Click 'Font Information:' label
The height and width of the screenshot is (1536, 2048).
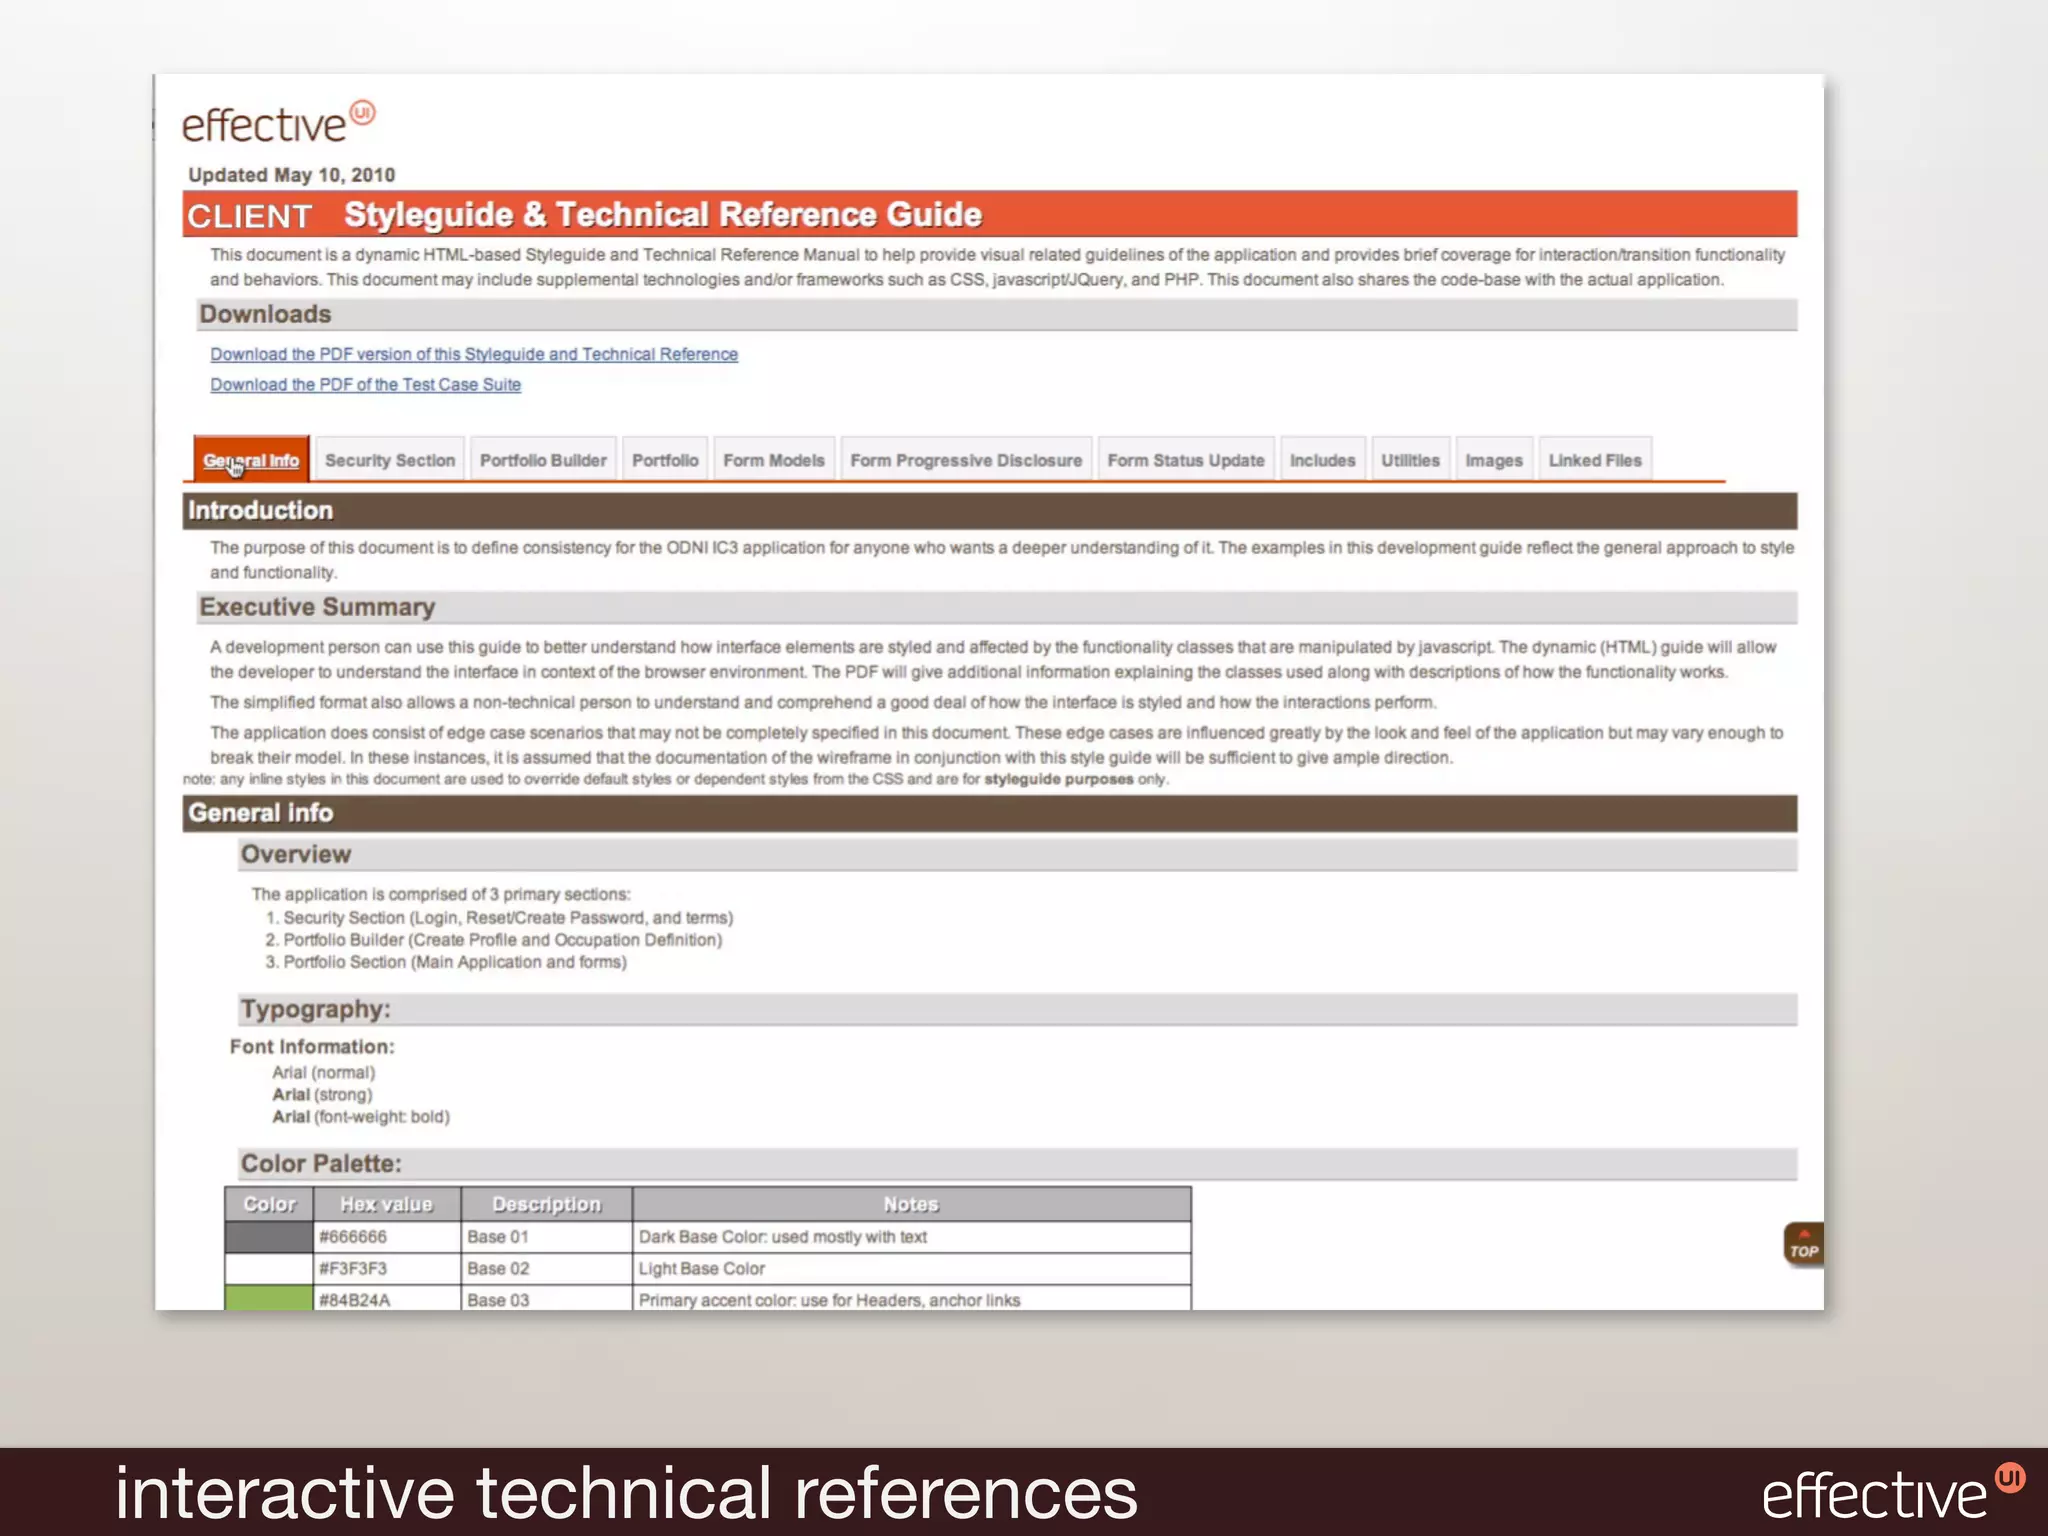312,1046
